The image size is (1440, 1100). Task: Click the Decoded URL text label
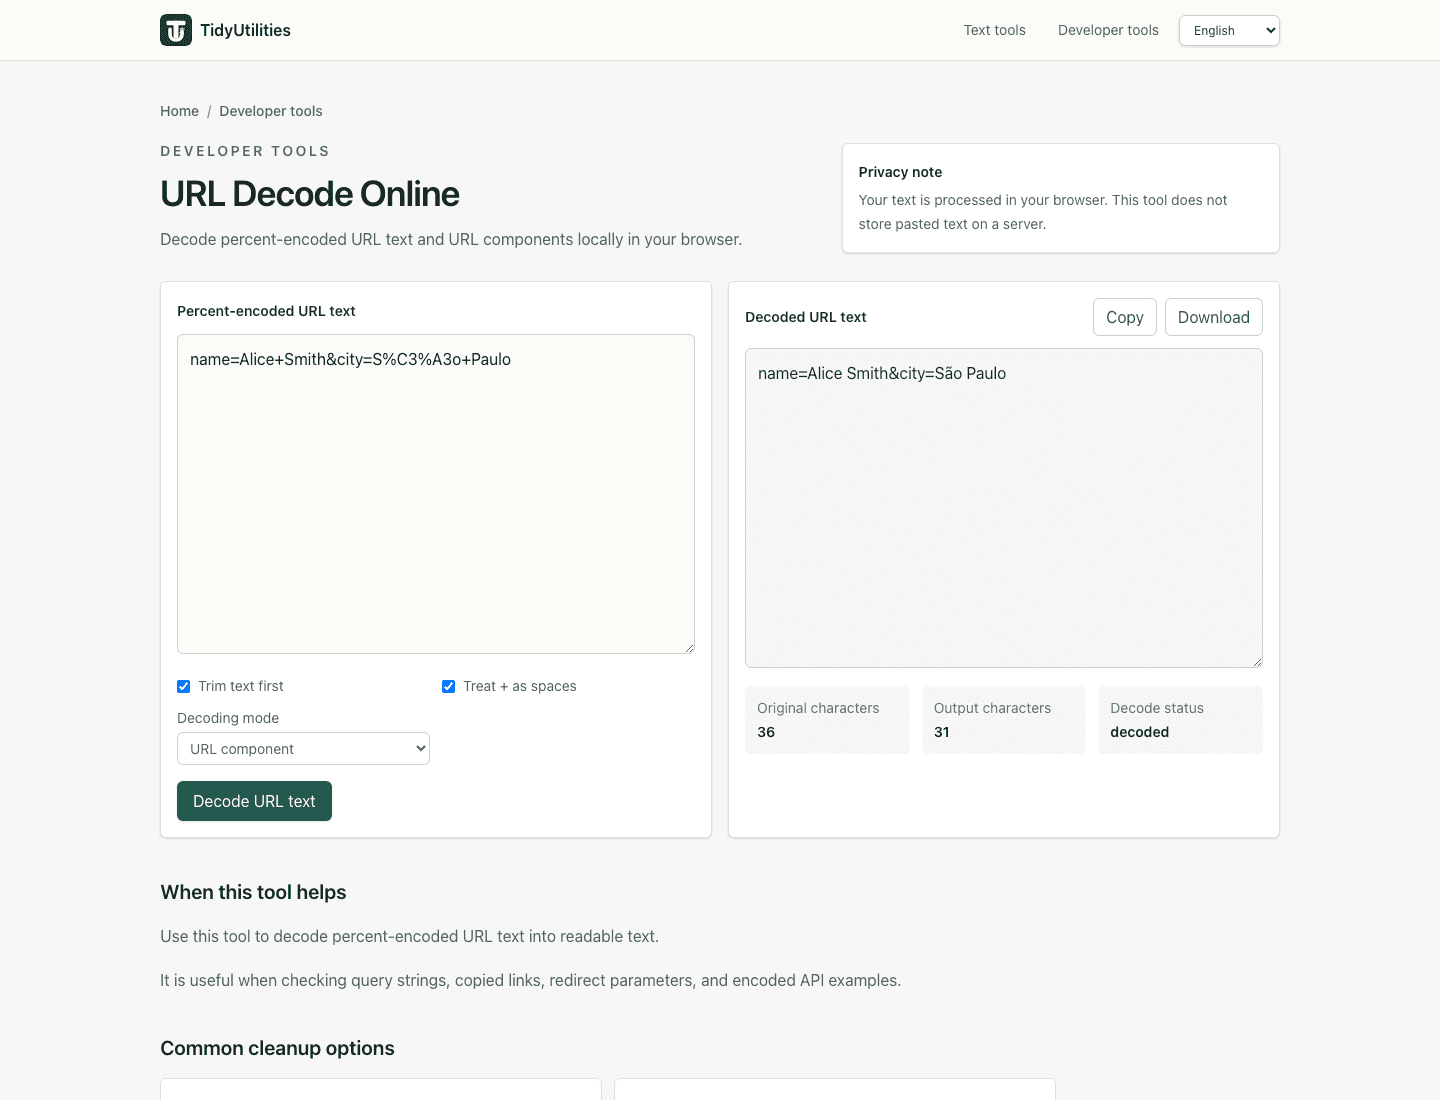(806, 317)
